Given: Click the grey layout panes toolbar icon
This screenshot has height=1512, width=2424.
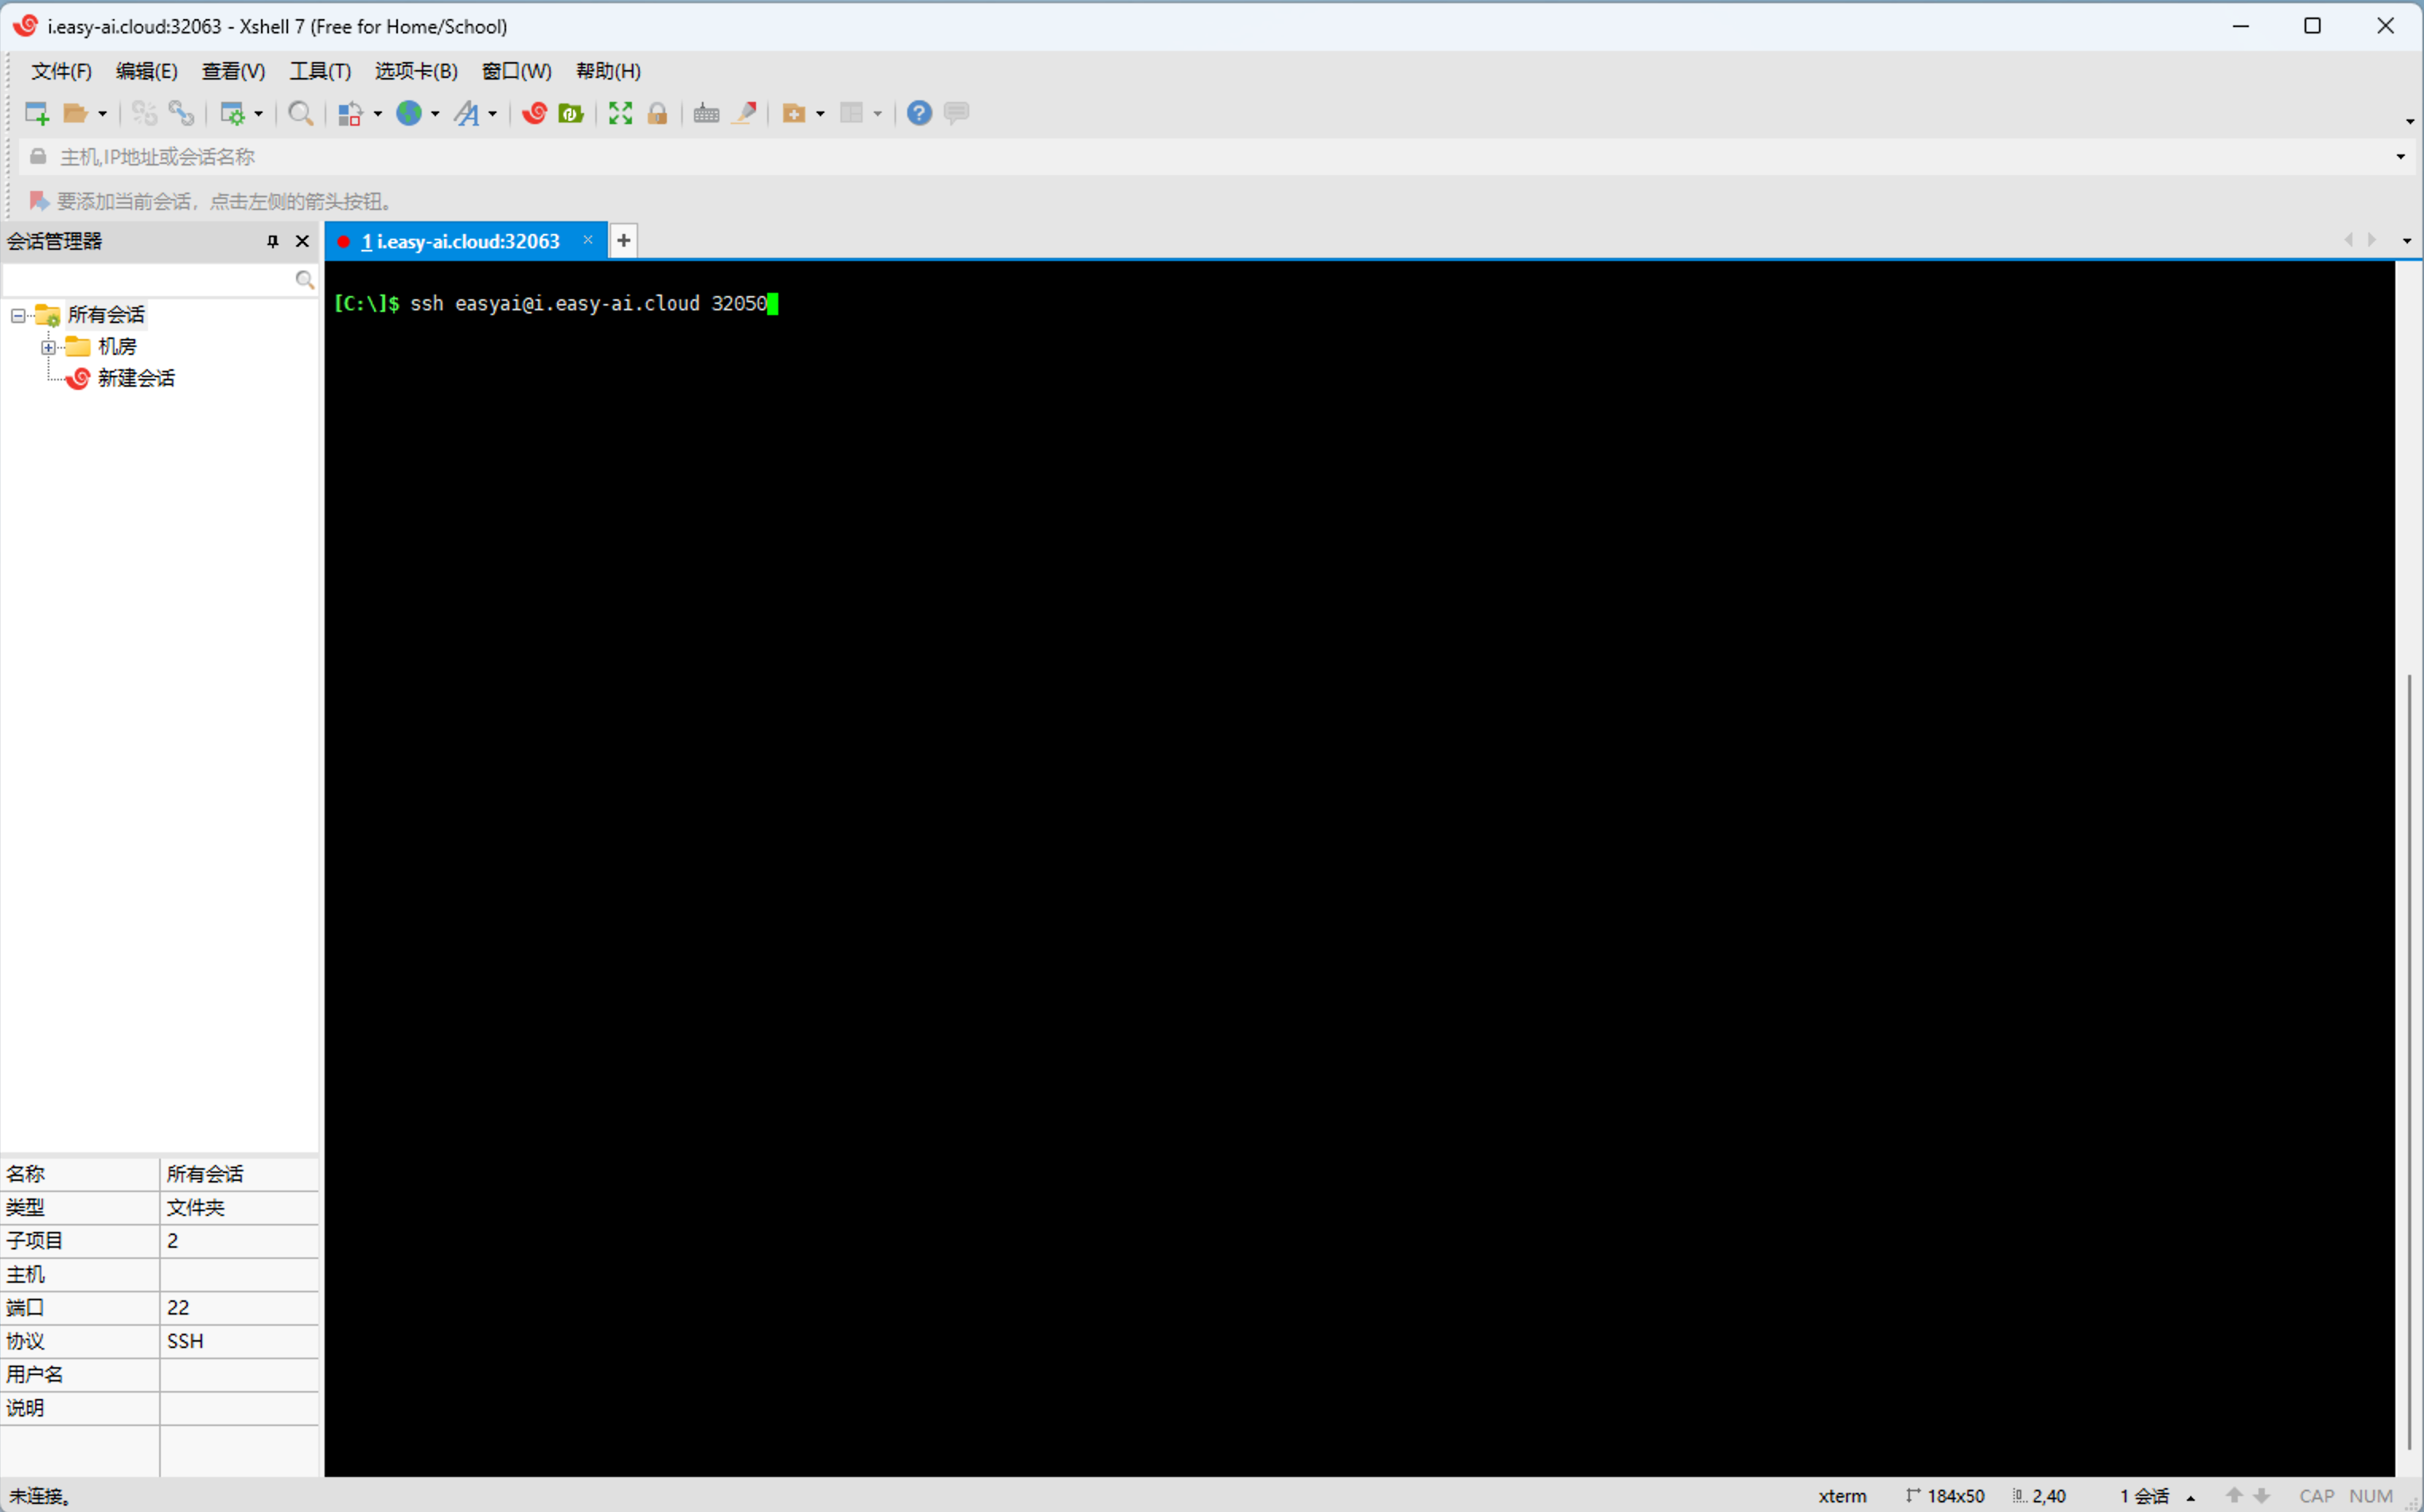Looking at the screenshot, I should (851, 113).
